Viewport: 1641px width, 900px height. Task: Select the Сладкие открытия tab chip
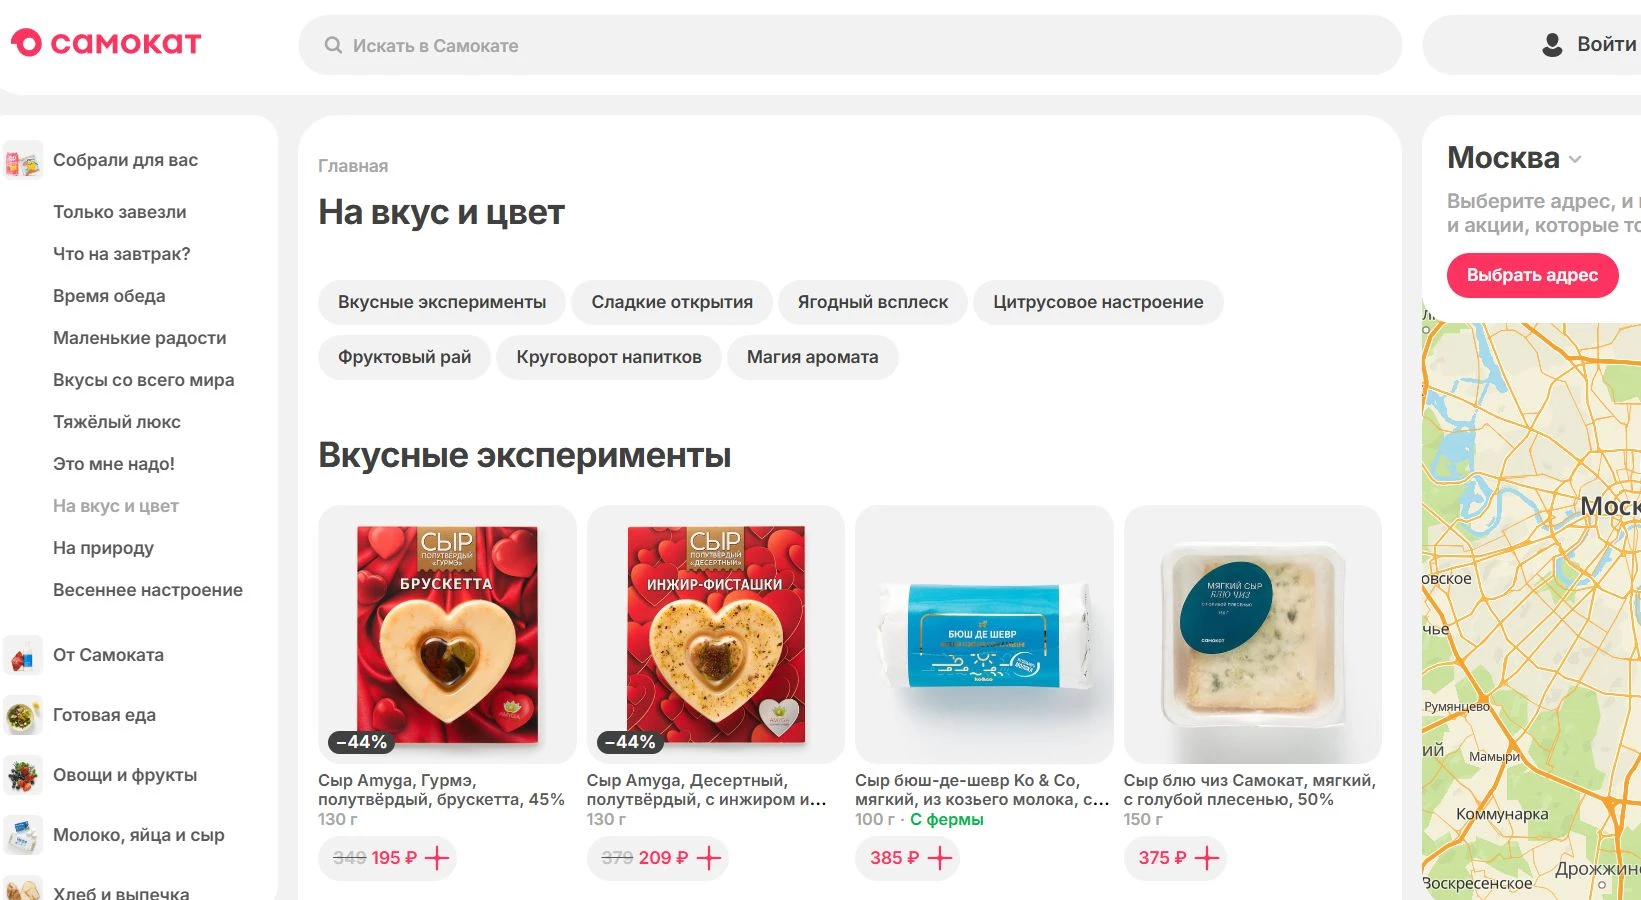(672, 302)
